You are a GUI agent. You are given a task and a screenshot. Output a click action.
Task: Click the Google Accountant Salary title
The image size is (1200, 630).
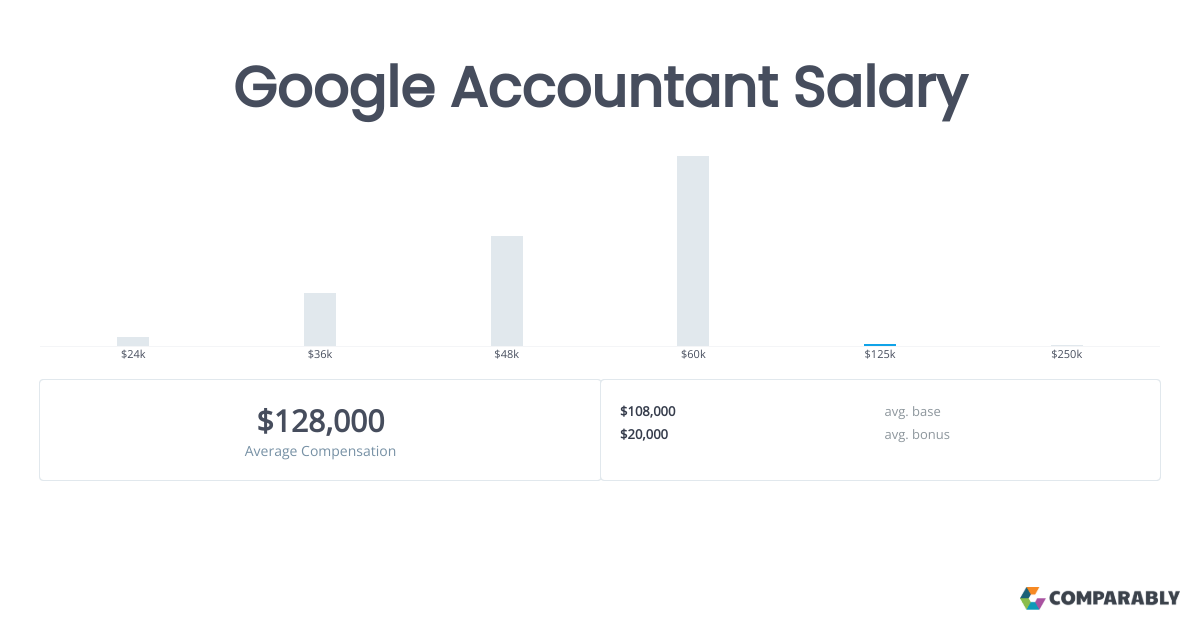click(600, 87)
